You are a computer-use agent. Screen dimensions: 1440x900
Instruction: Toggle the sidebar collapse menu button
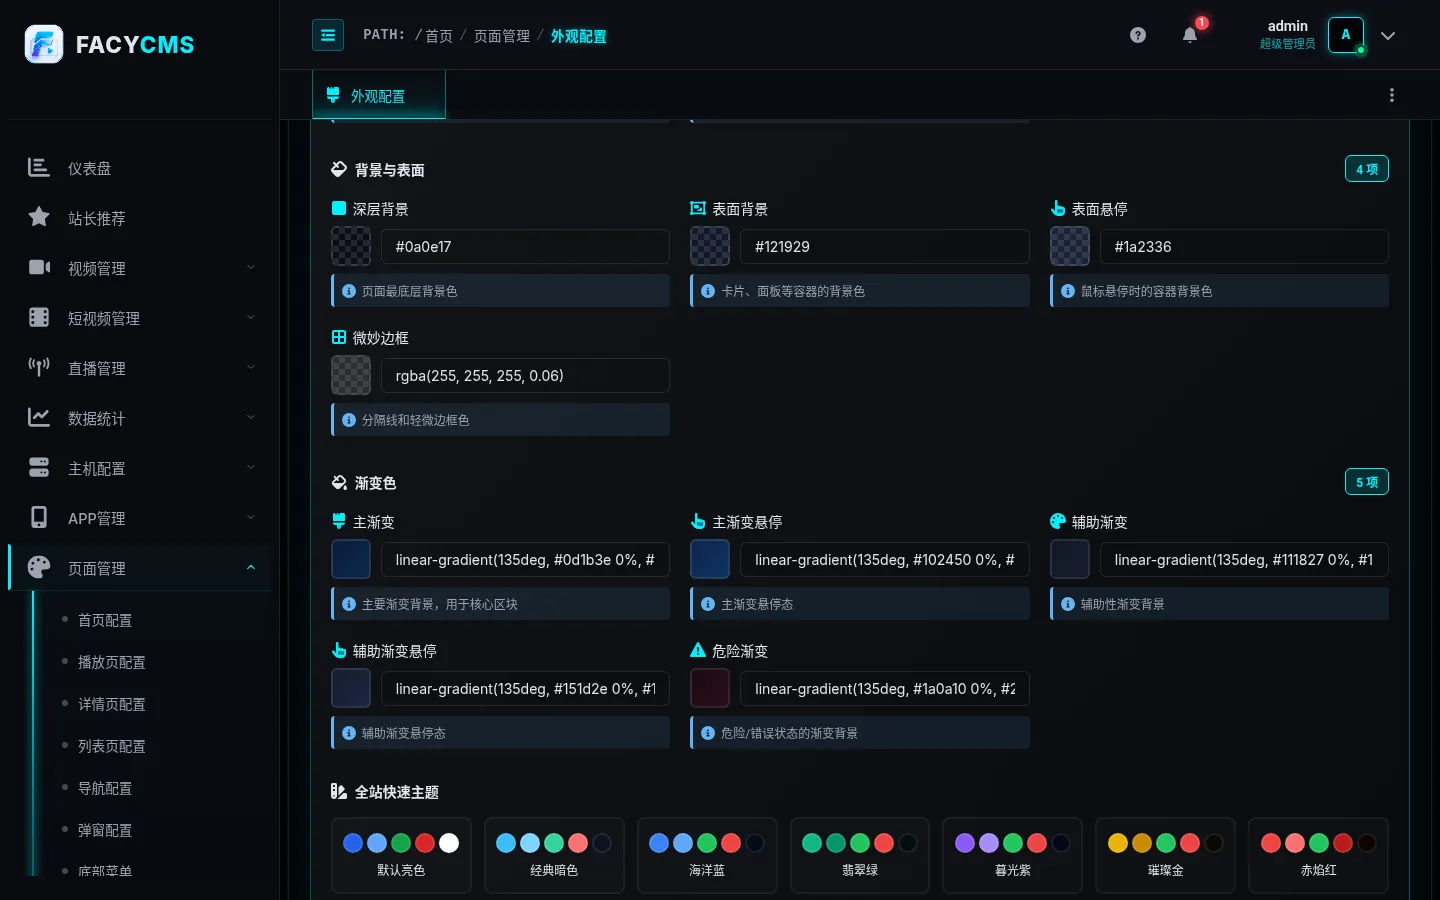328,35
